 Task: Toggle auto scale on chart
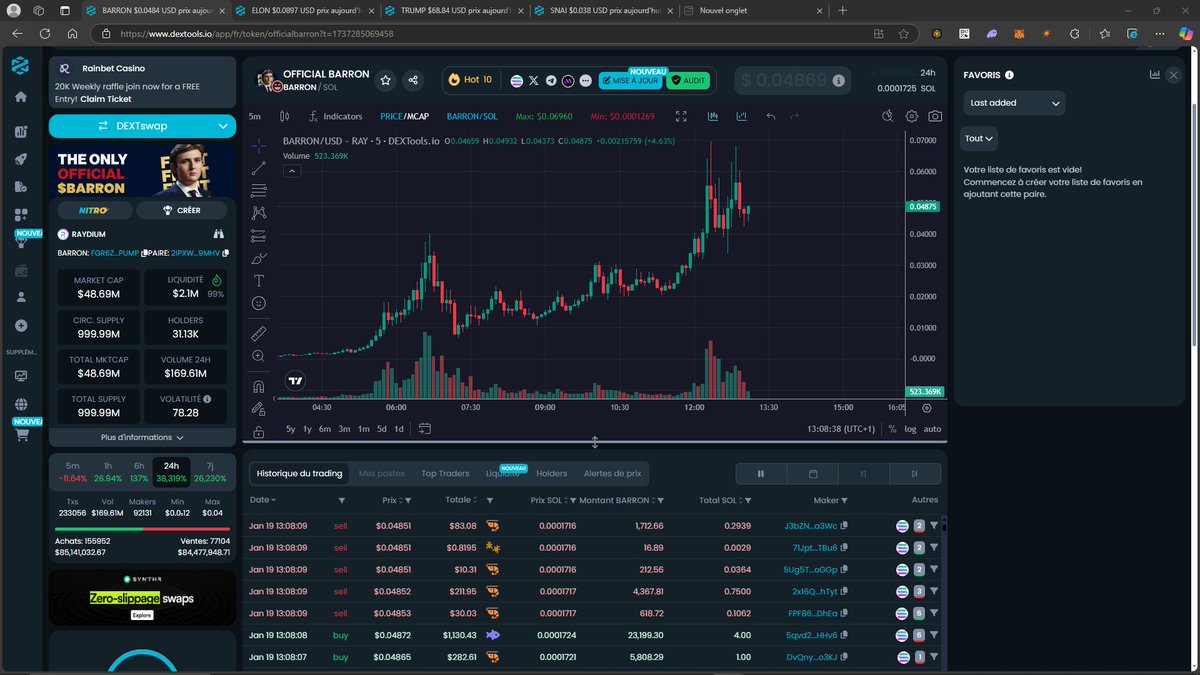point(932,429)
